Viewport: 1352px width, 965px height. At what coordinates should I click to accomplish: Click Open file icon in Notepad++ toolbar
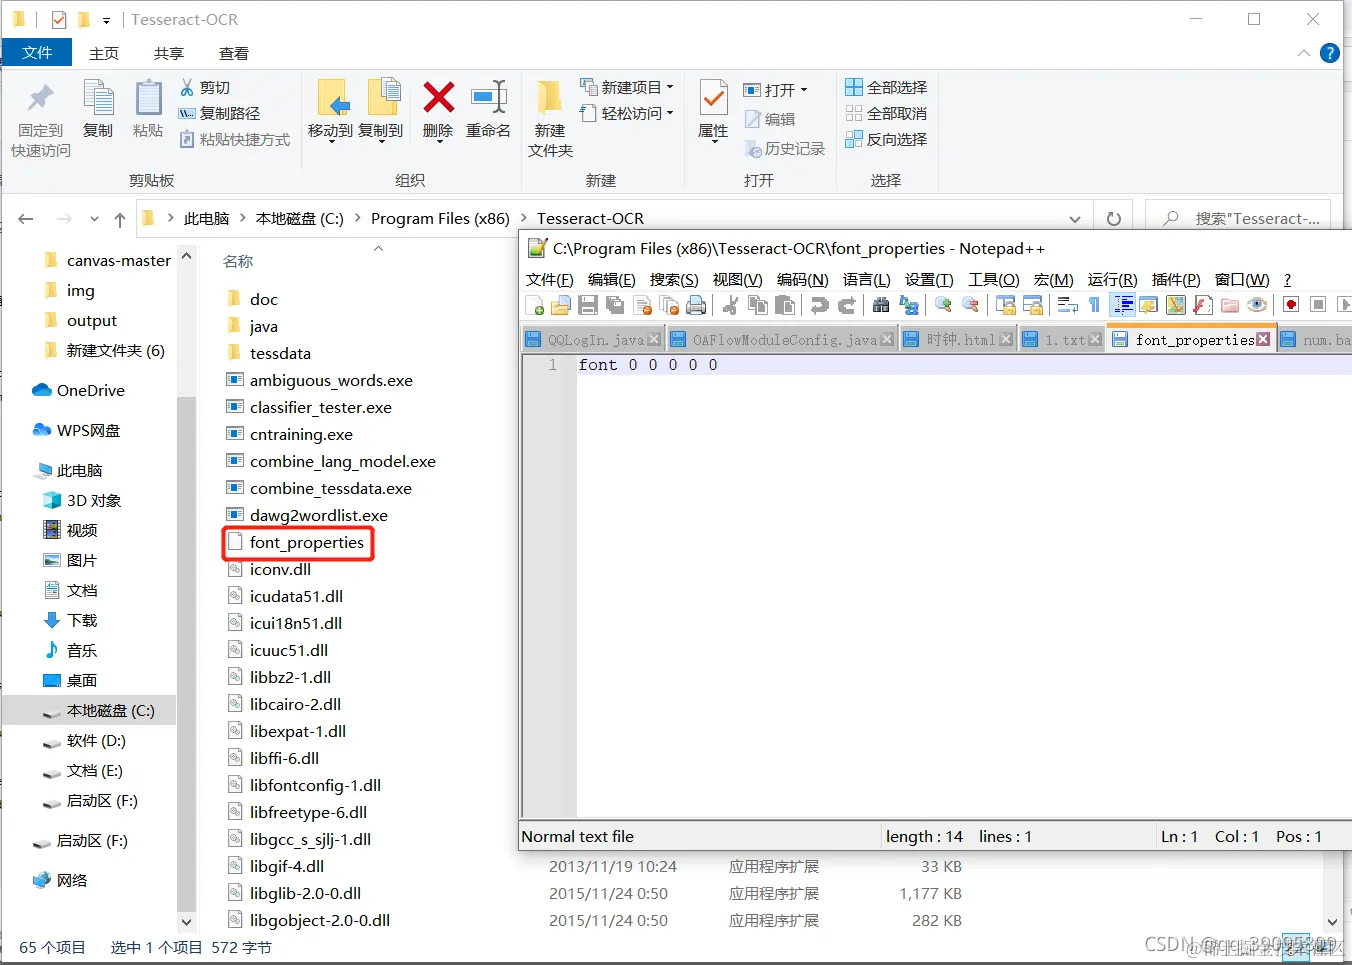coord(561,305)
